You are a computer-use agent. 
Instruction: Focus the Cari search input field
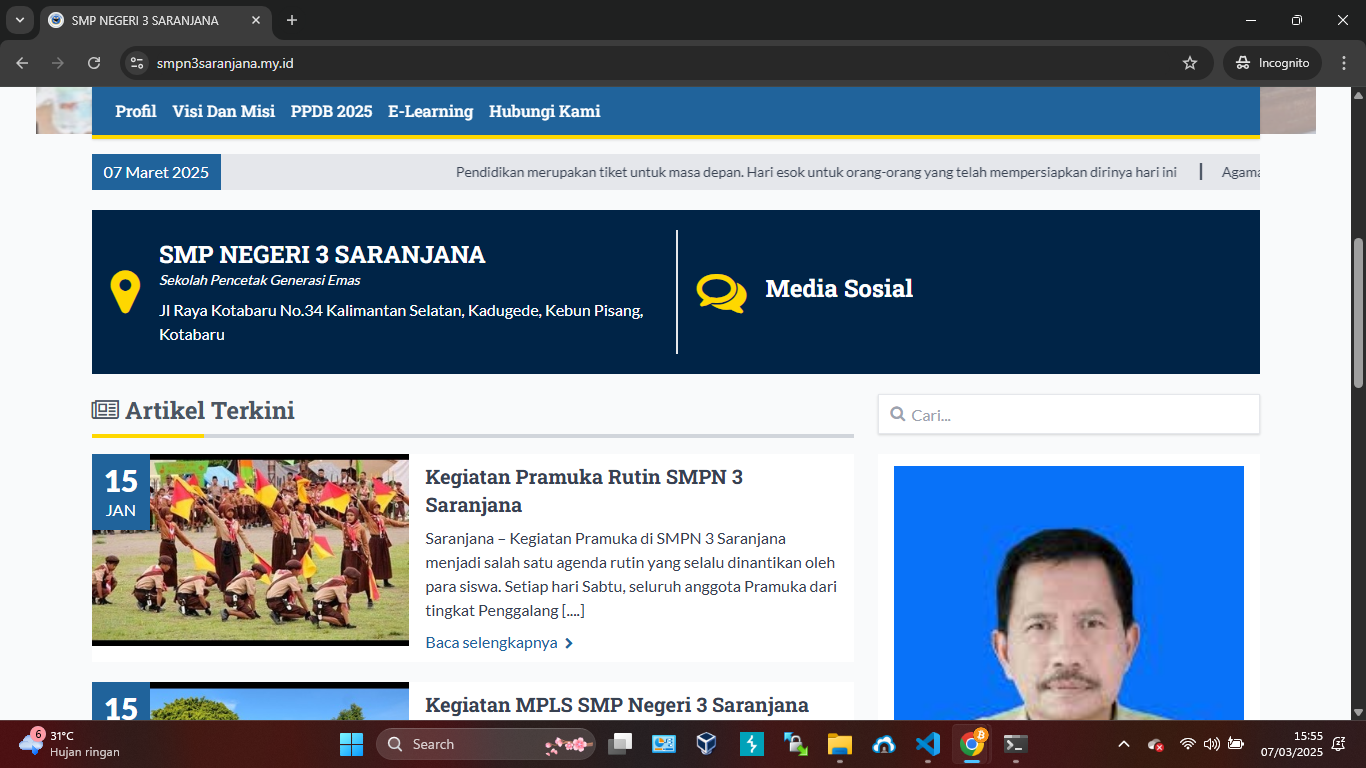tap(1069, 414)
